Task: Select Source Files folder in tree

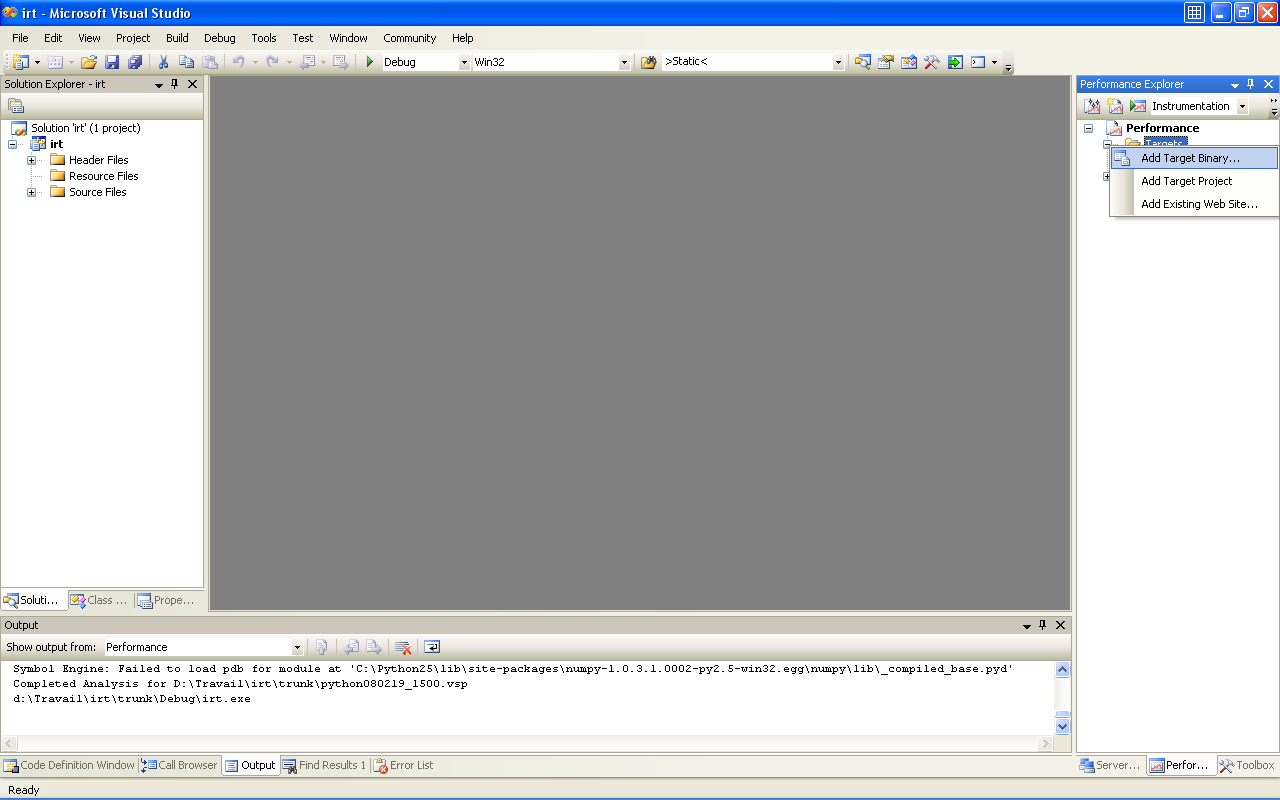Action: (97, 192)
